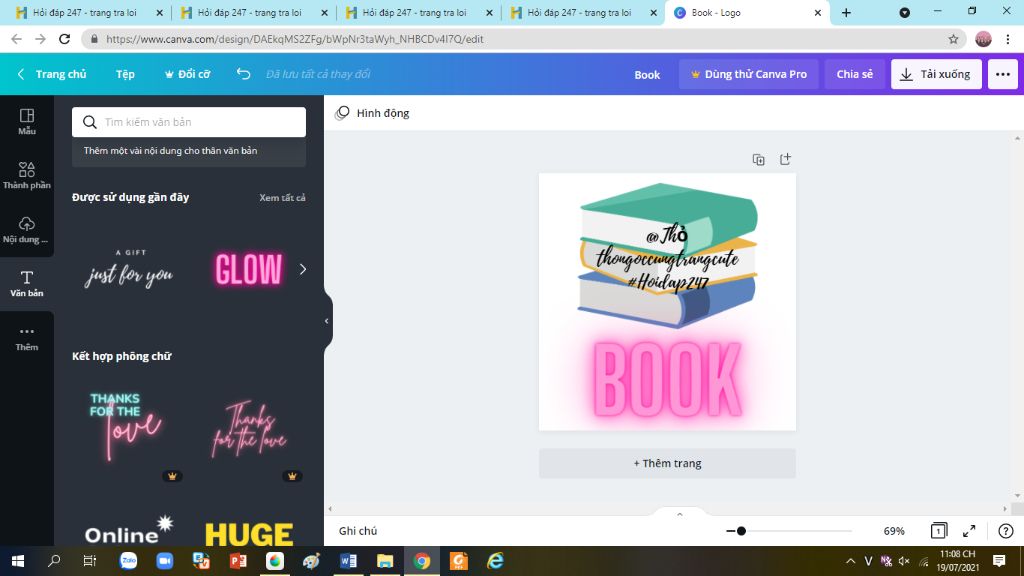The image size is (1024, 576).
Task: Click the address bar URL
Action: pyautogui.click(x=295, y=39)
